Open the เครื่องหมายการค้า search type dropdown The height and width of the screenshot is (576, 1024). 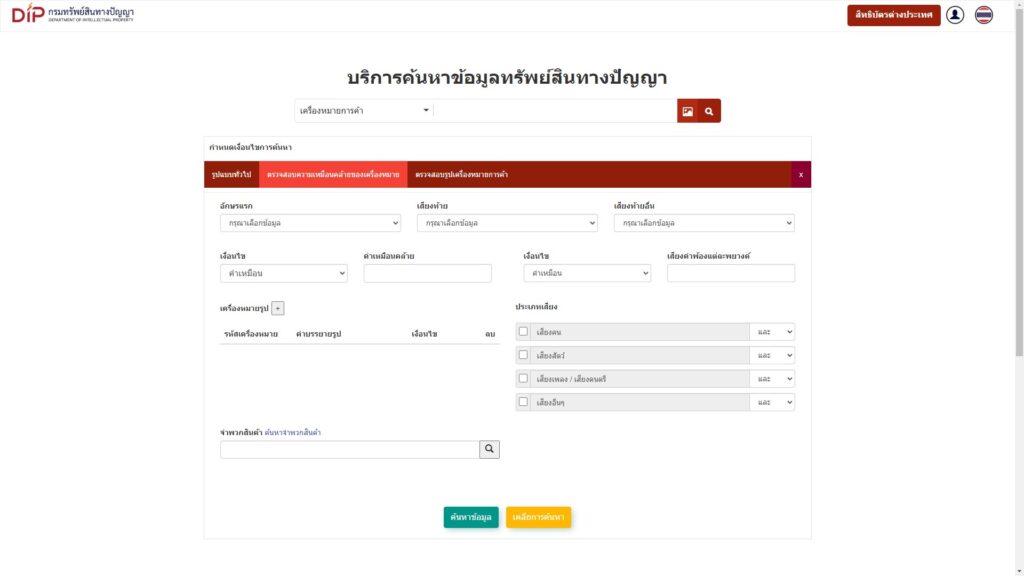coord(364,111)
